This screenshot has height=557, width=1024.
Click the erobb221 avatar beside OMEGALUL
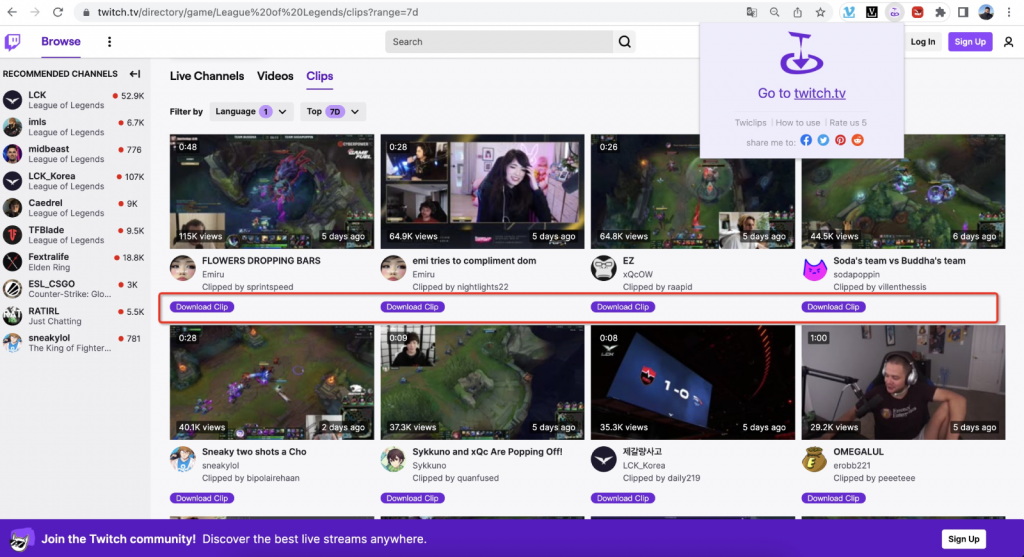click(x=814, y=460)
